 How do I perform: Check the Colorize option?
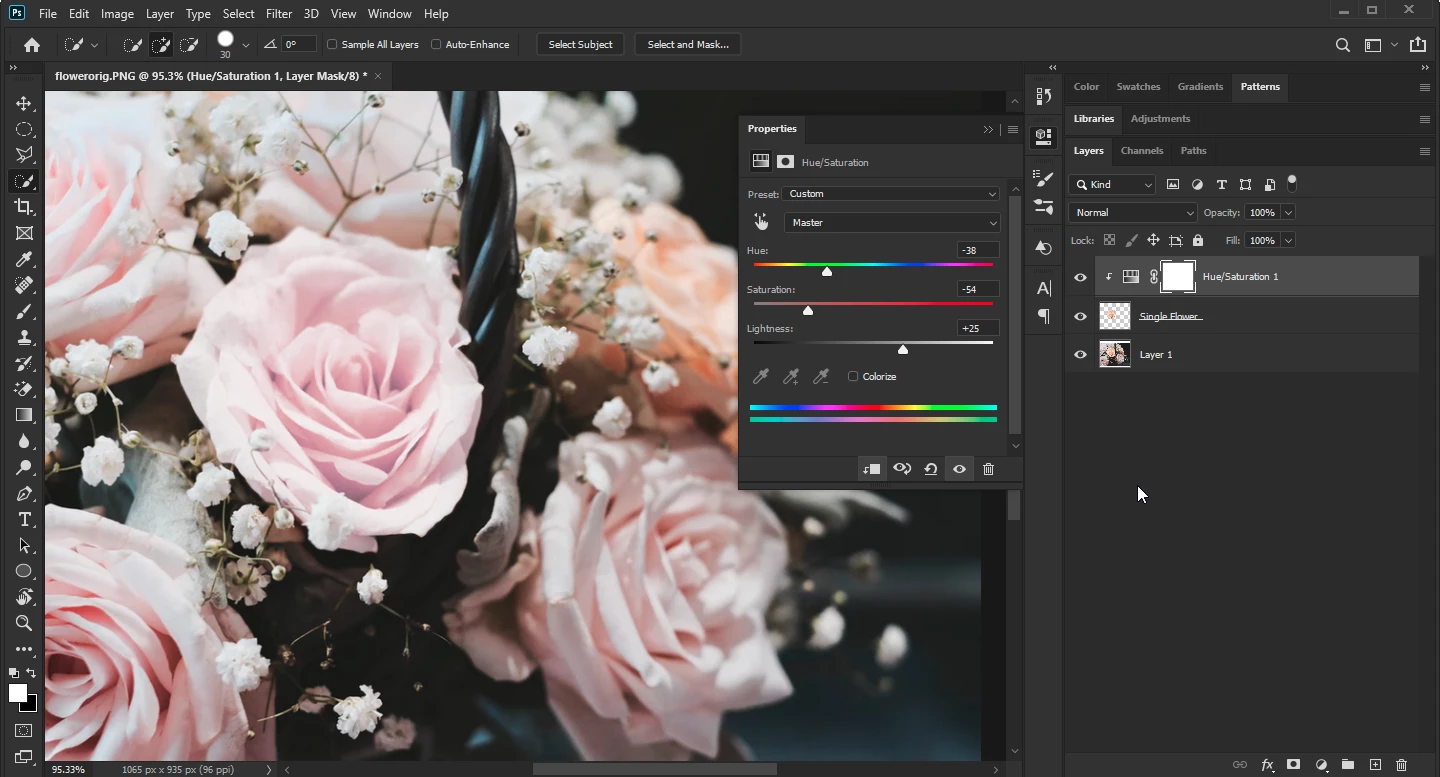tap(853, 377)
